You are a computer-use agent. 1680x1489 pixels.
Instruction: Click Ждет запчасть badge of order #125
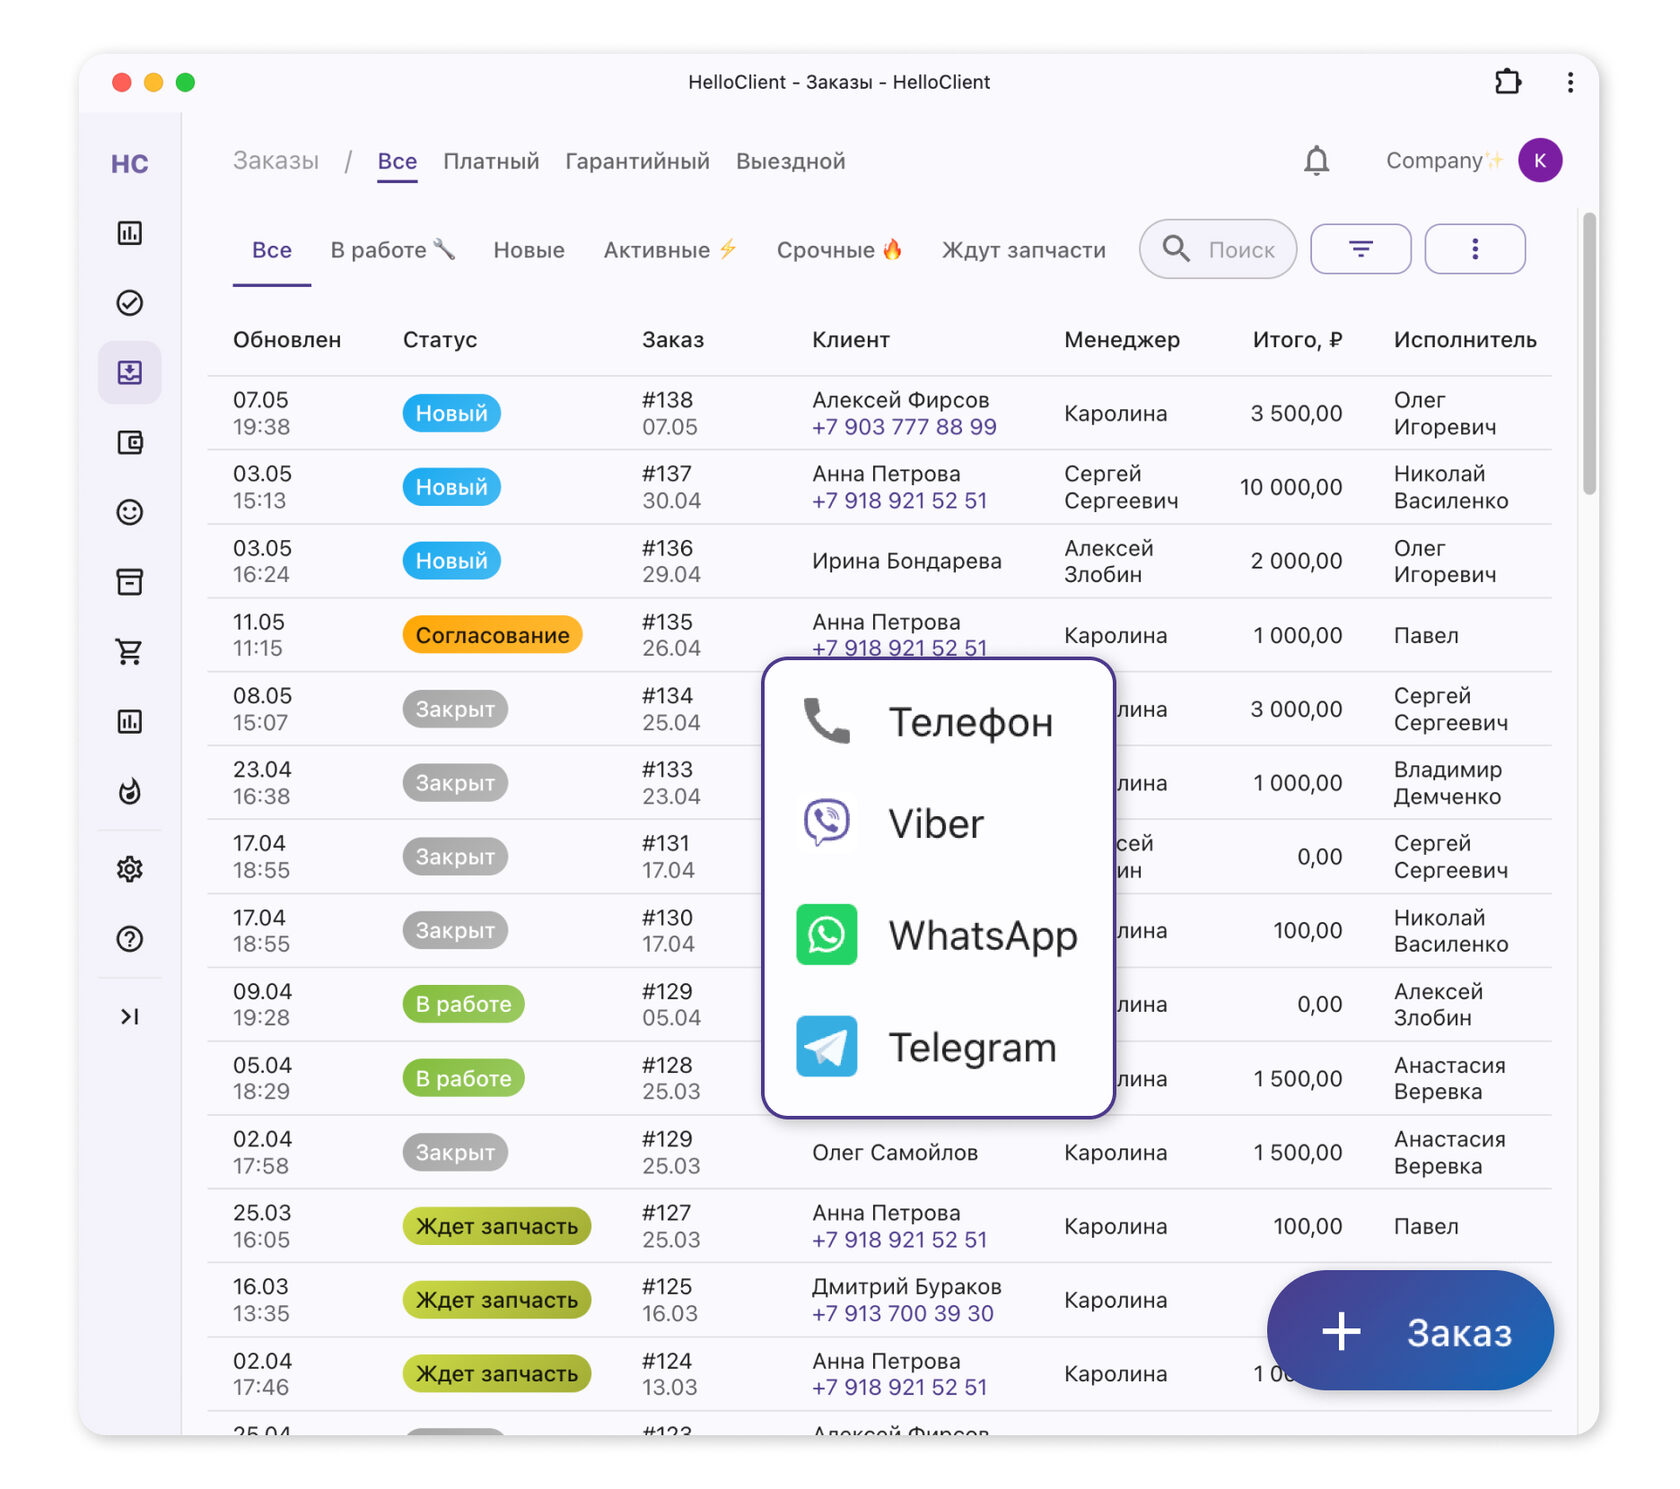click(x=497, y=1300)
